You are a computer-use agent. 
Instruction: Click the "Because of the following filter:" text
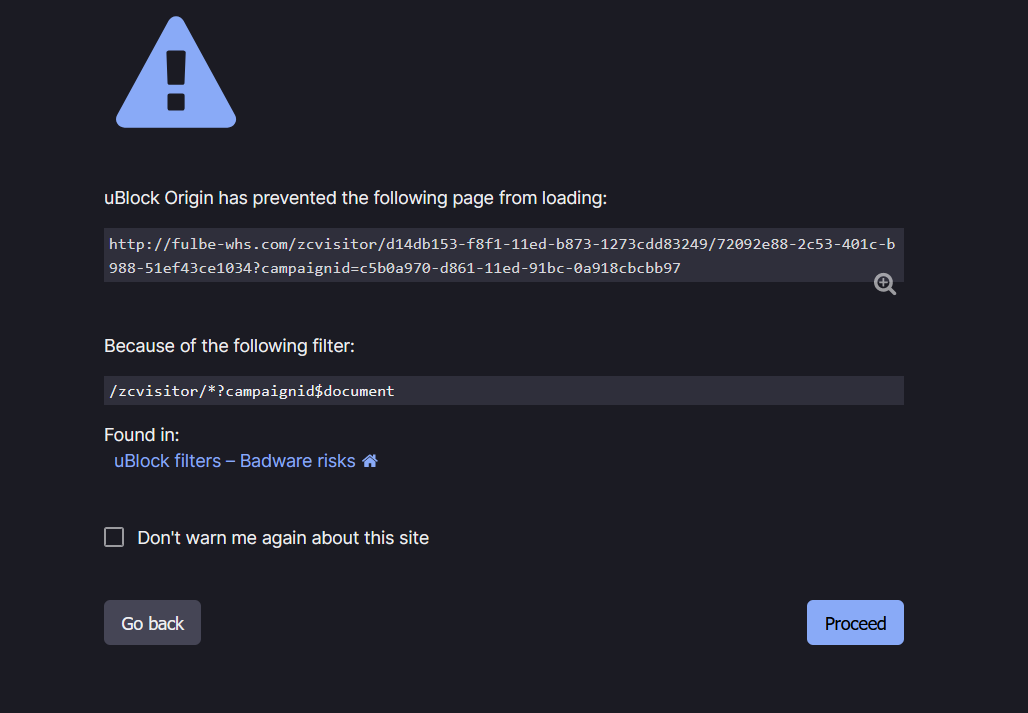[x=229, y=346]
